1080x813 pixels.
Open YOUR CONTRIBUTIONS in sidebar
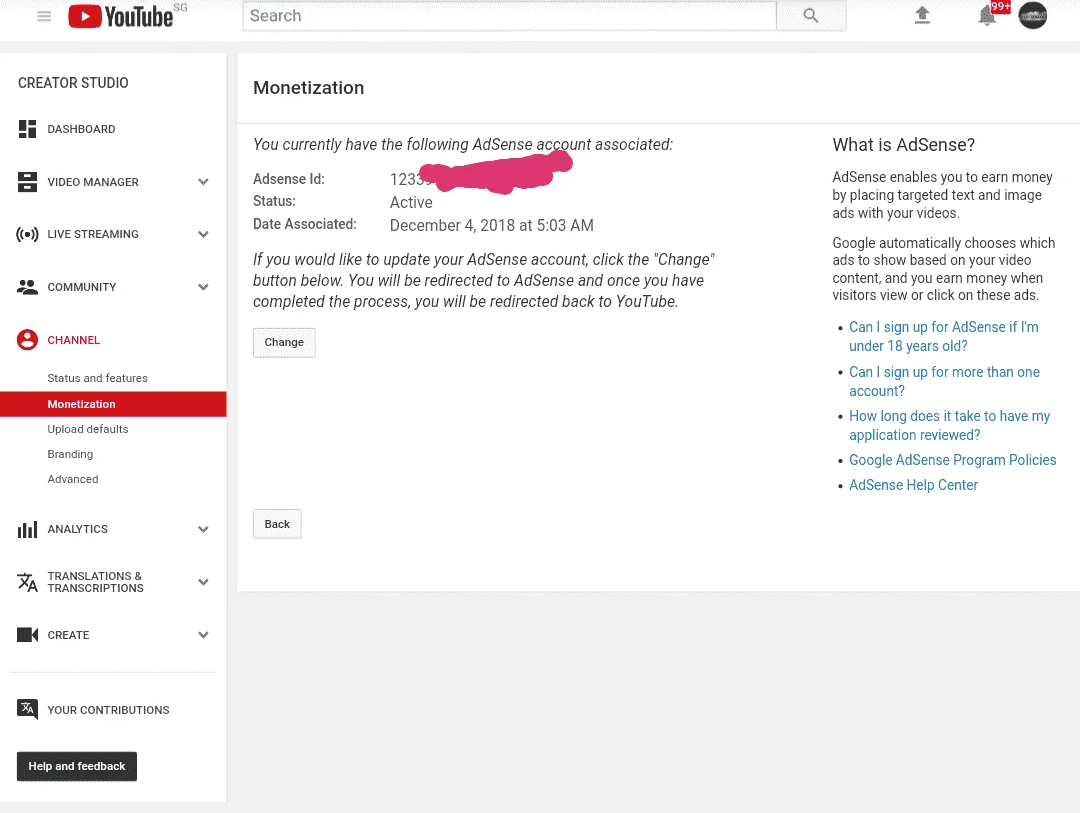[108, 710]
